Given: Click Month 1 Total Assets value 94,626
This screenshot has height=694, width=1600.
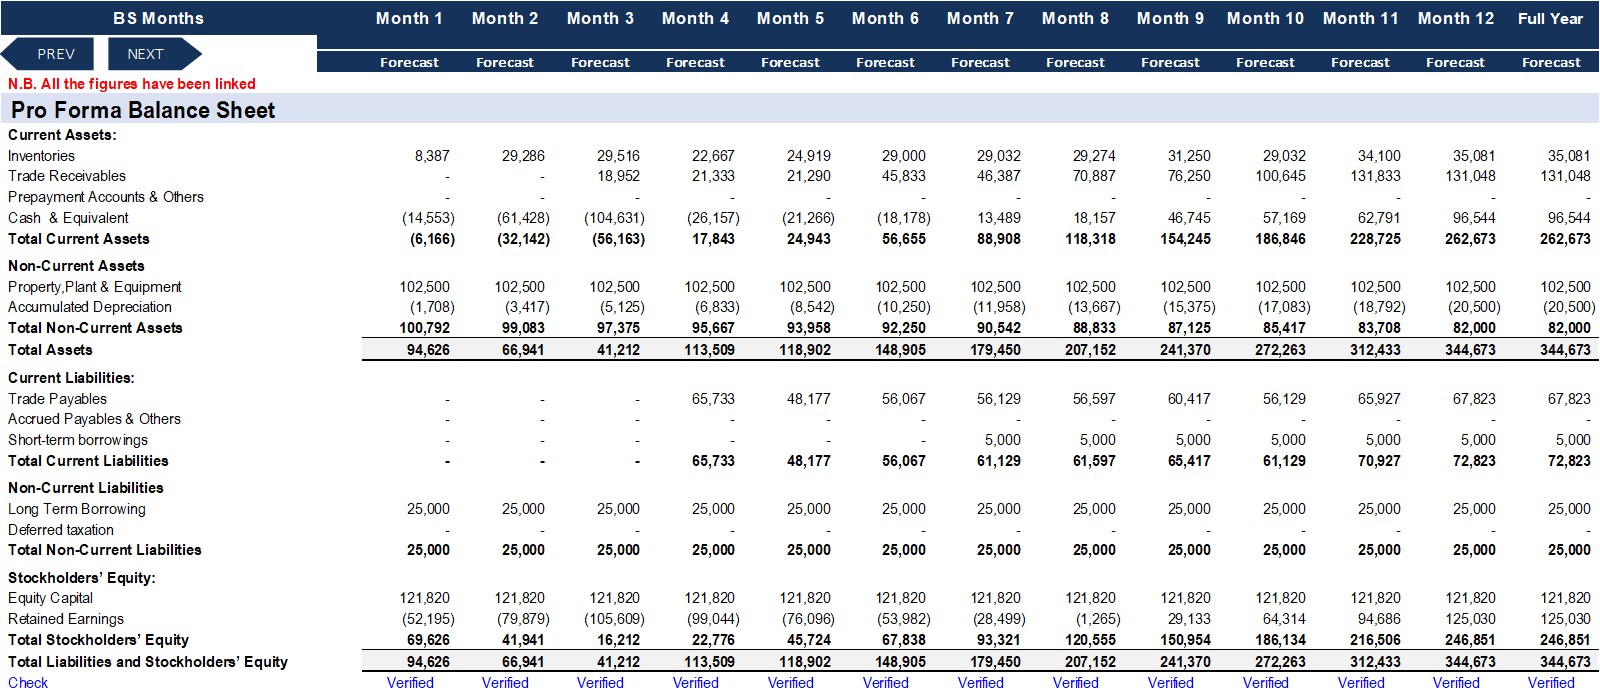Looking at the screenshot, I should [428, 350].
